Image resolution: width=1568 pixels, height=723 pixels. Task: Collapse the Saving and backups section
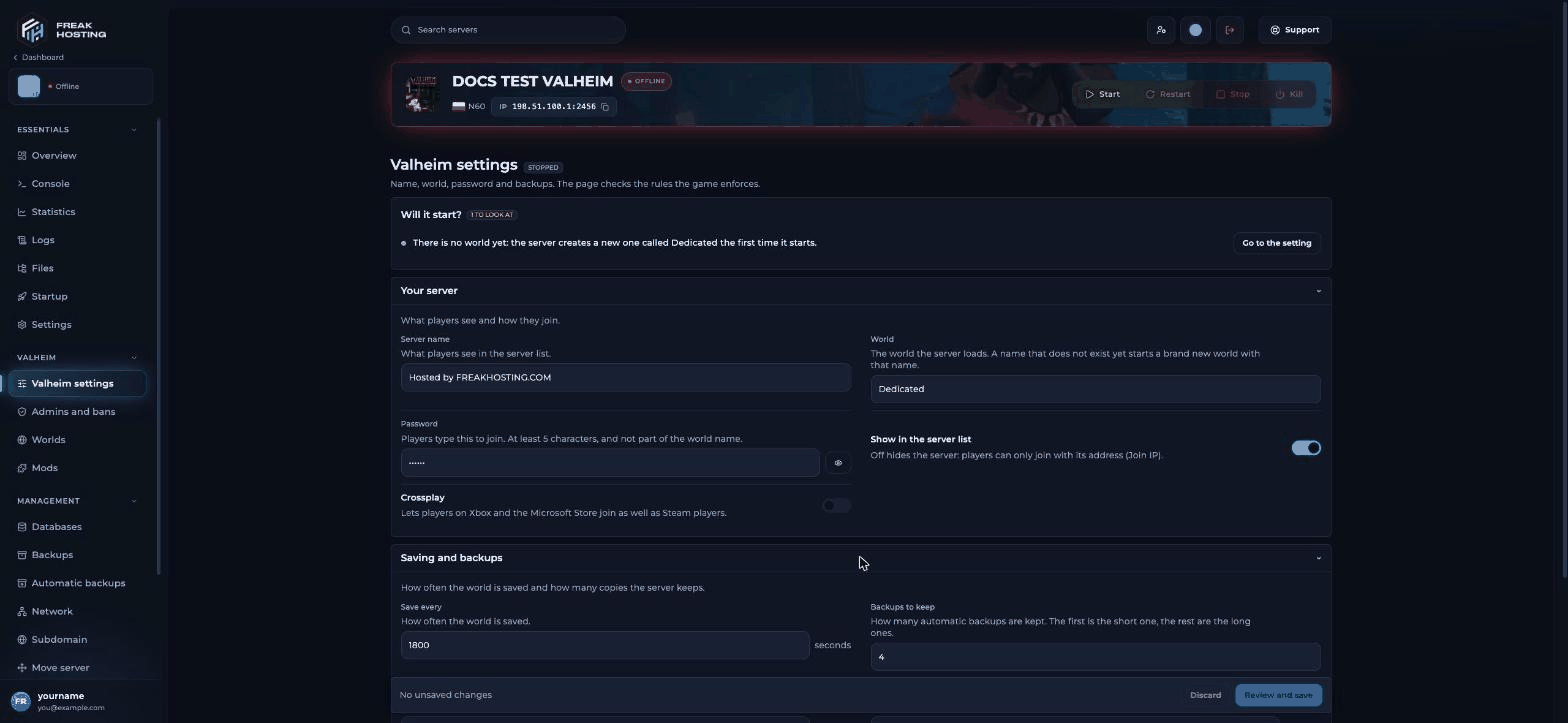coord(1318,558)
